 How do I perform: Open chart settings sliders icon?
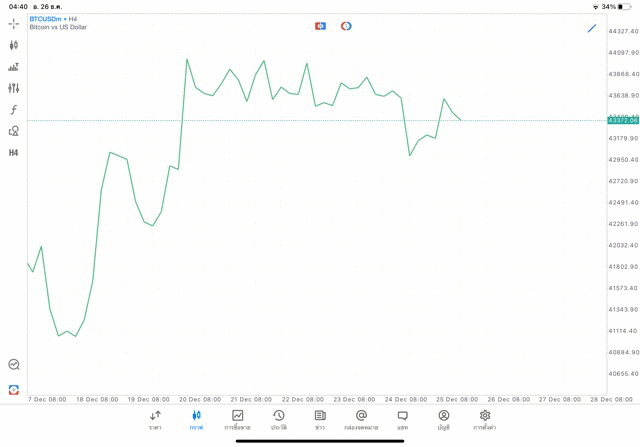(14, 88)
